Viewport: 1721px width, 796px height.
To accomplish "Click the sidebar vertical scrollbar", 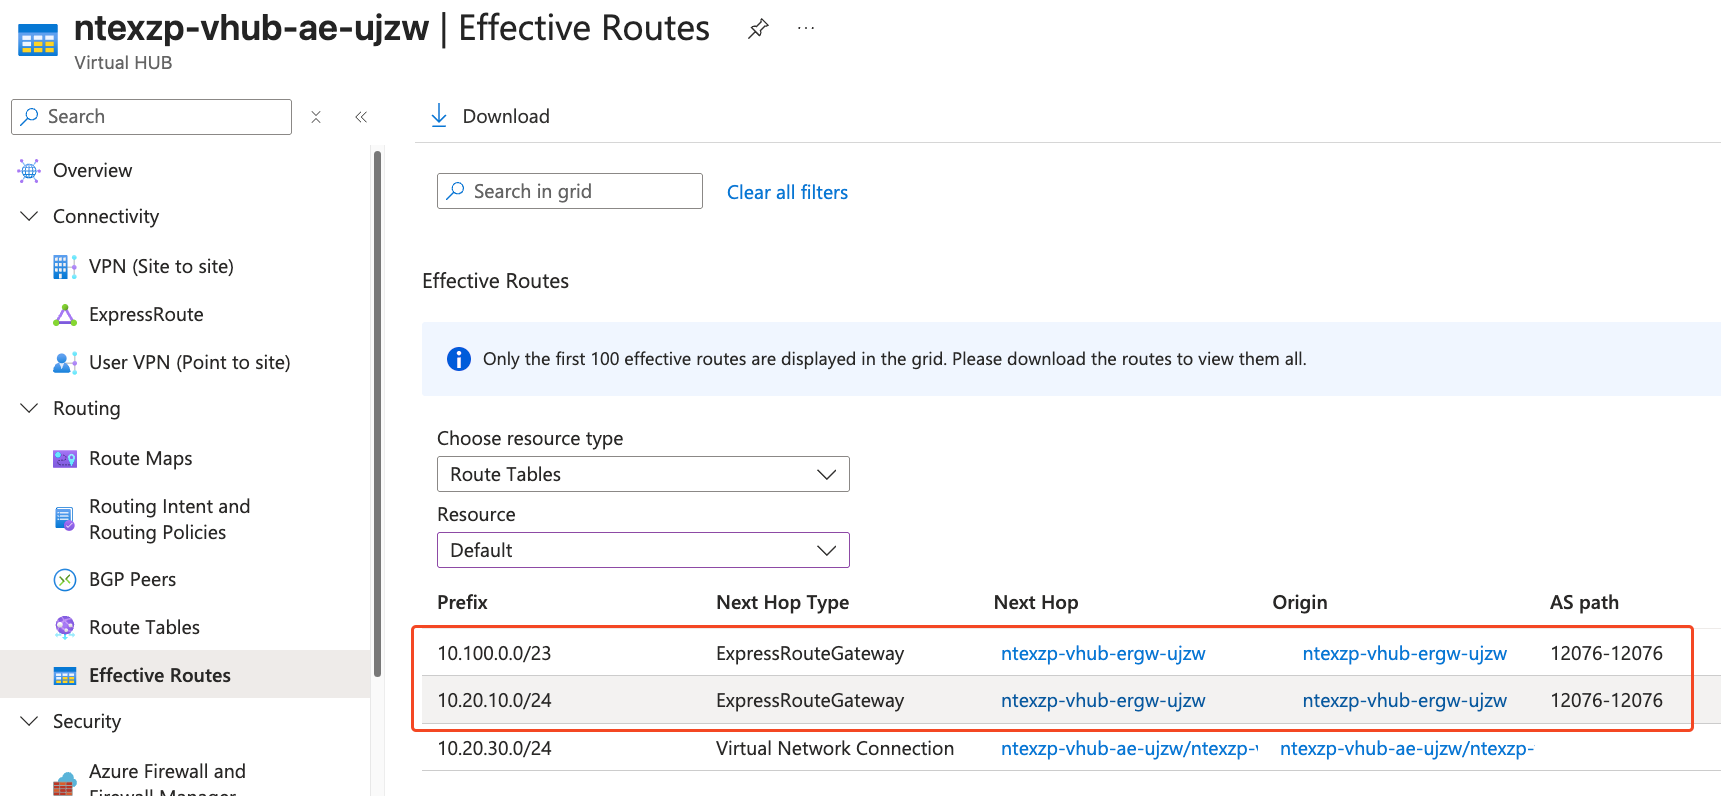I will (x=377, y=413).
